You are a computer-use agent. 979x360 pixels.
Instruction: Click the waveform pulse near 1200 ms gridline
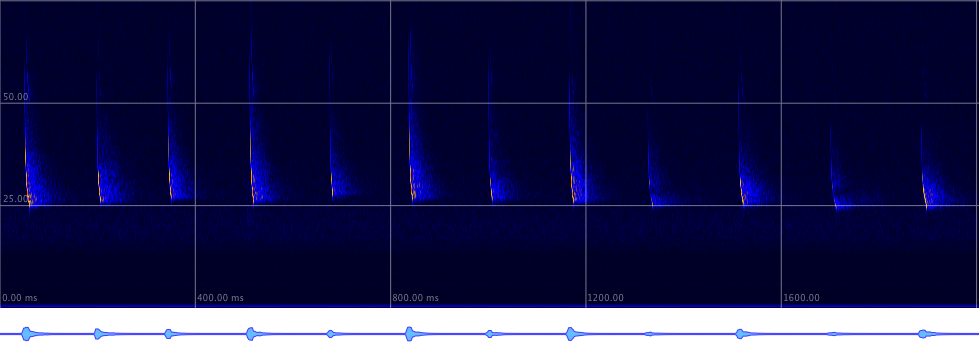571,334
